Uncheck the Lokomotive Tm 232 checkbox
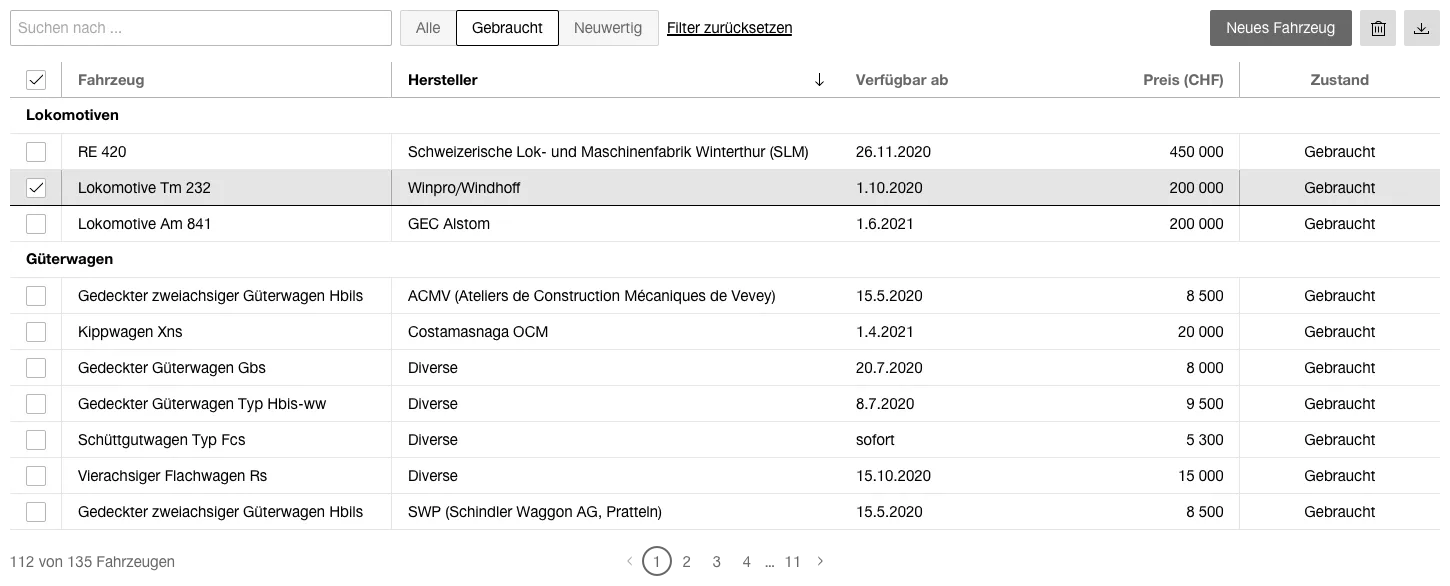 pos(36,188)
